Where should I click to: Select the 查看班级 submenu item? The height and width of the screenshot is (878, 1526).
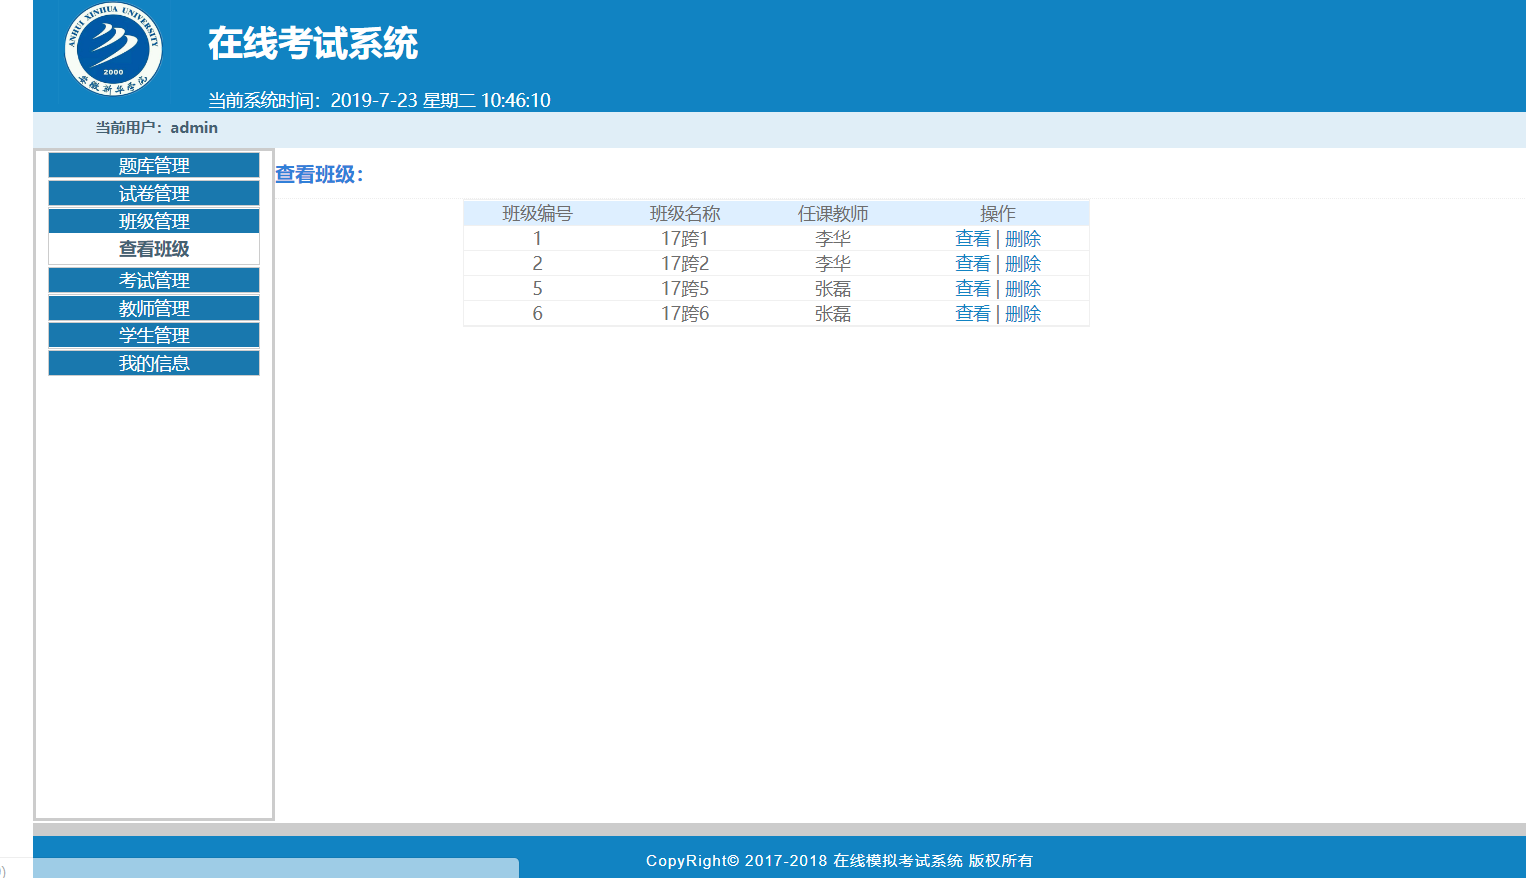154,249
